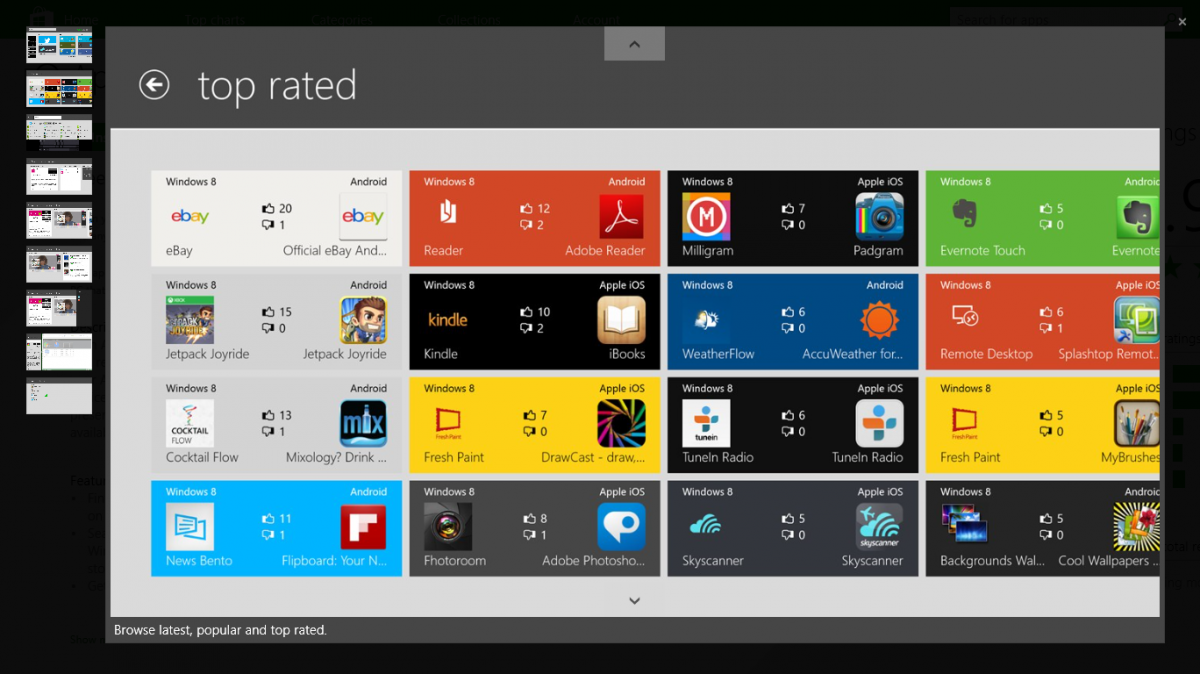Click the 'MyBrushes' label text
Viewport: 1200px width, 674px height.
1130,457
